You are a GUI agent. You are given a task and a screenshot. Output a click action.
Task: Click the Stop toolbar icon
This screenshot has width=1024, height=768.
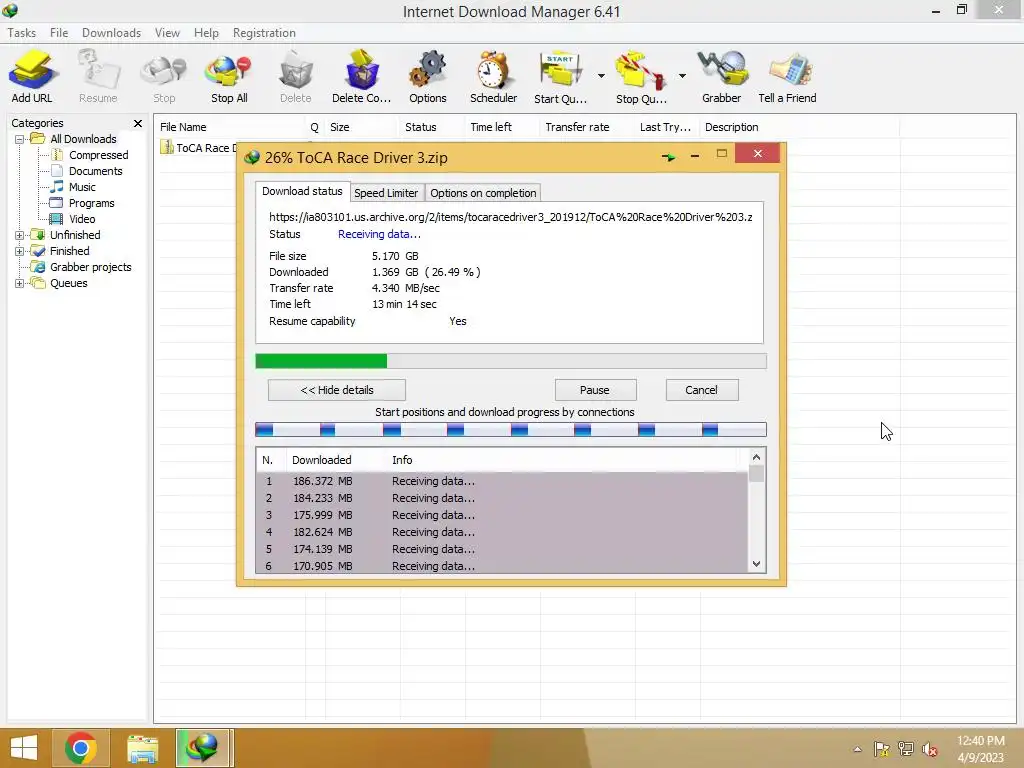[x=164, y=76]
